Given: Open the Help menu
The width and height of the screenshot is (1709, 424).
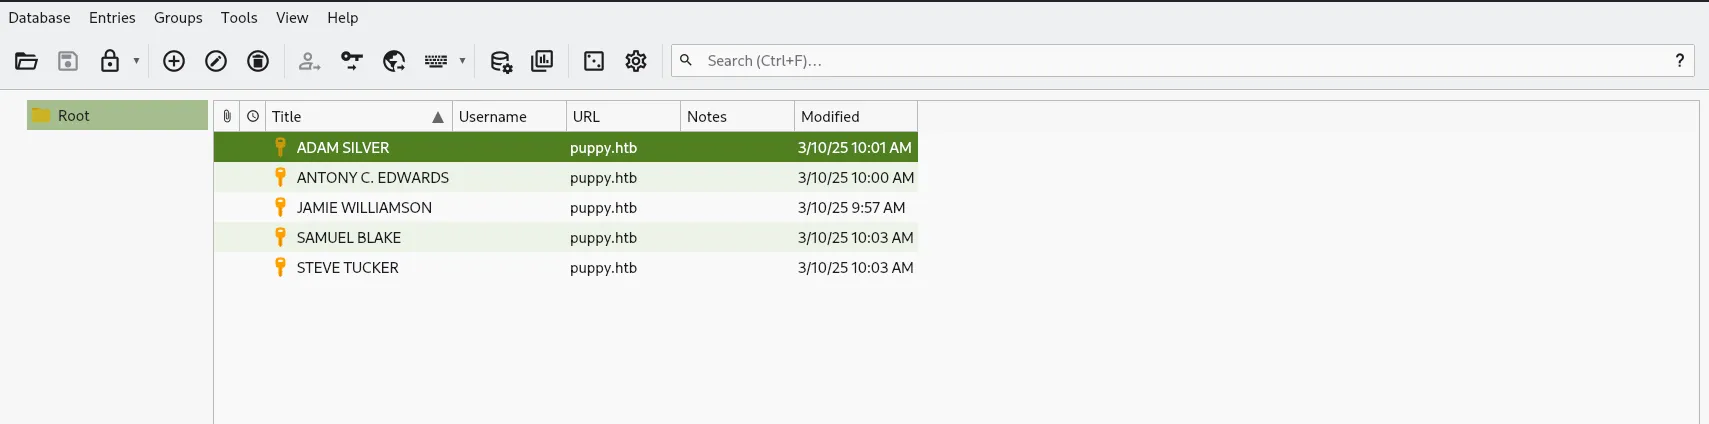Looking at the screenshot, I should 342,17.
